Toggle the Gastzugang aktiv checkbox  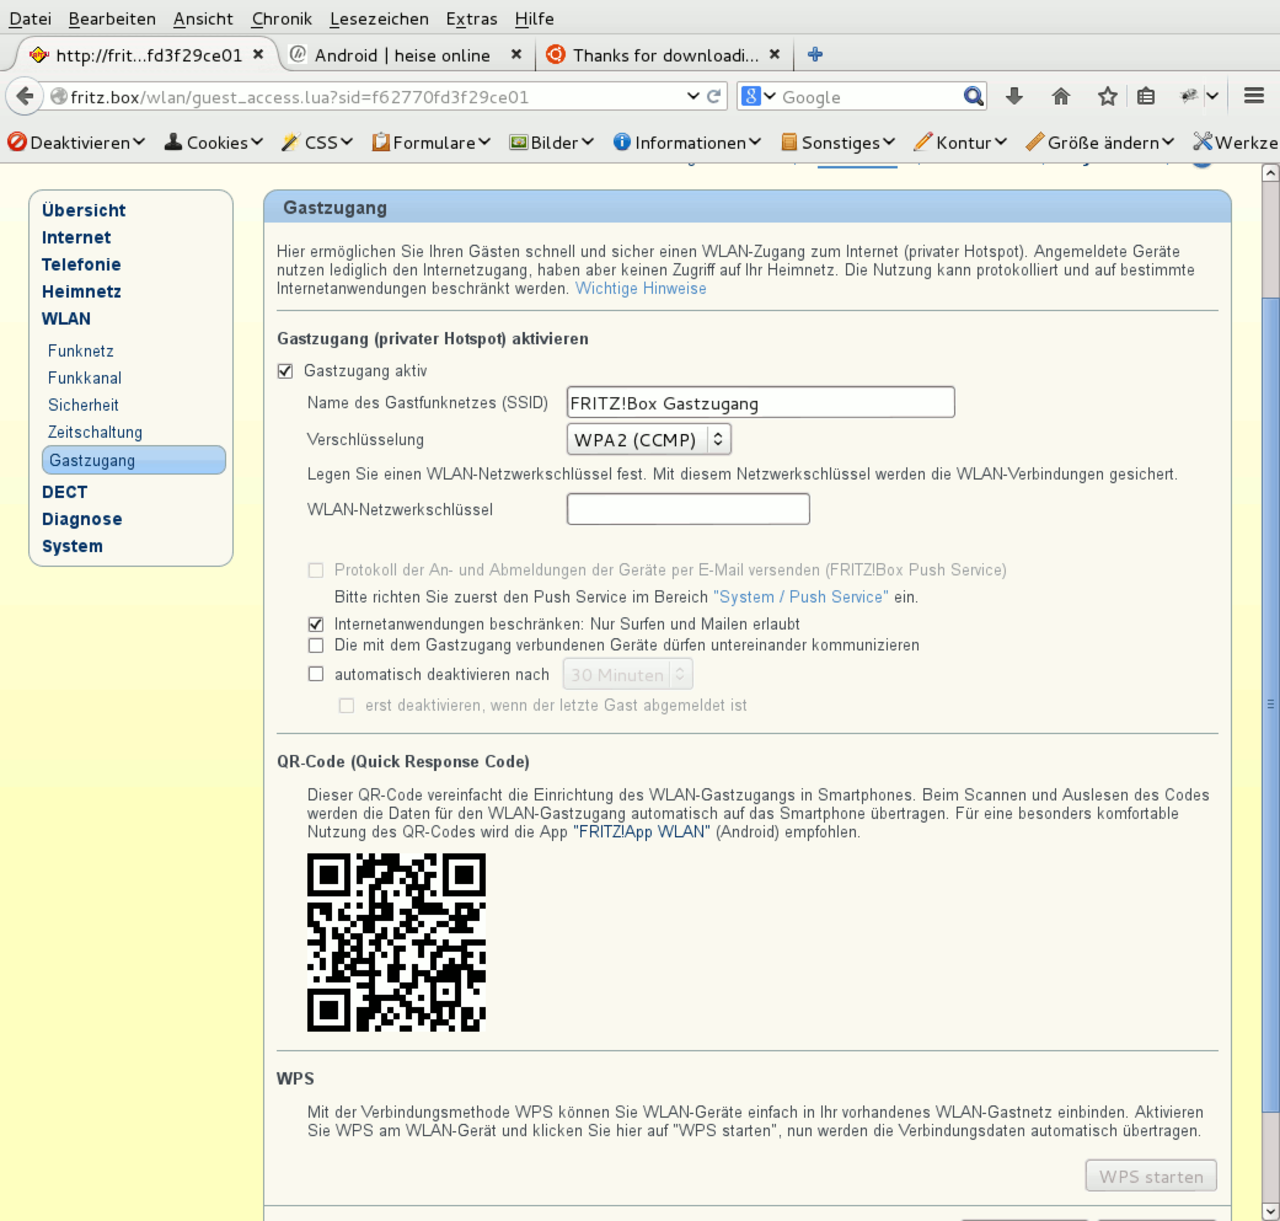click(x=285, y=371)
